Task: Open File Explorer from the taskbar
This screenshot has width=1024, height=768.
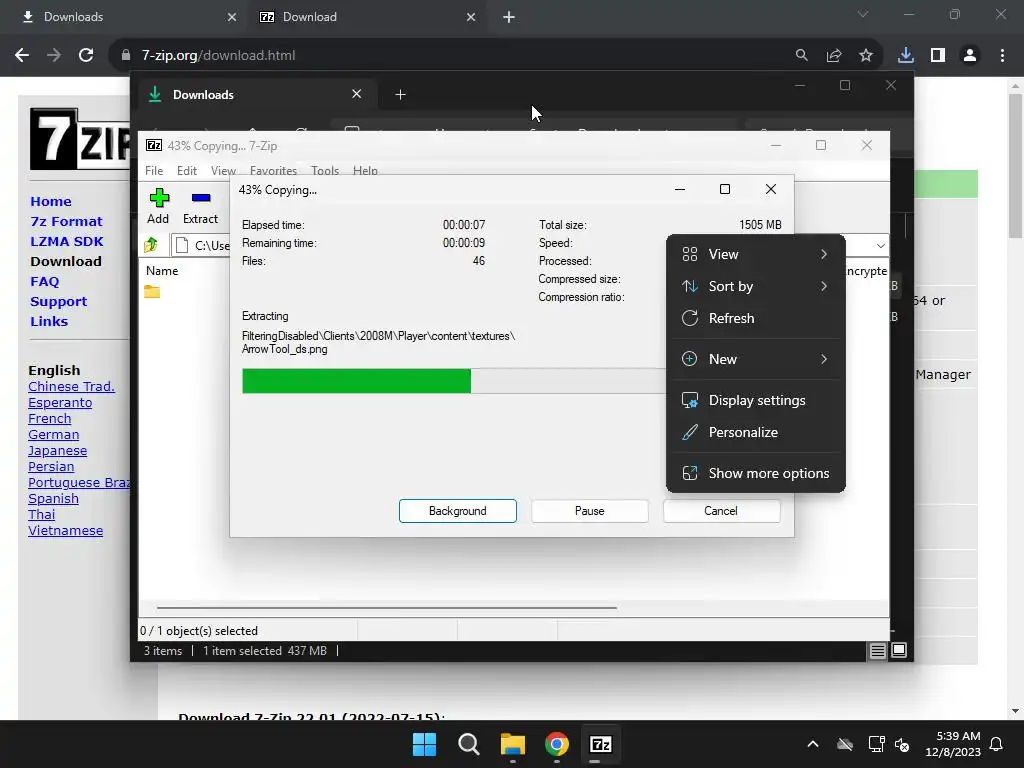Action: (513, 744)
